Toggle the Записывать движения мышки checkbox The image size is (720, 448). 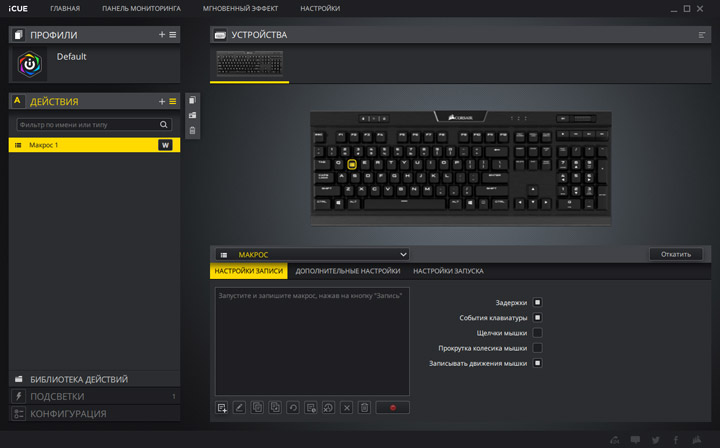(x=537, y=363)
